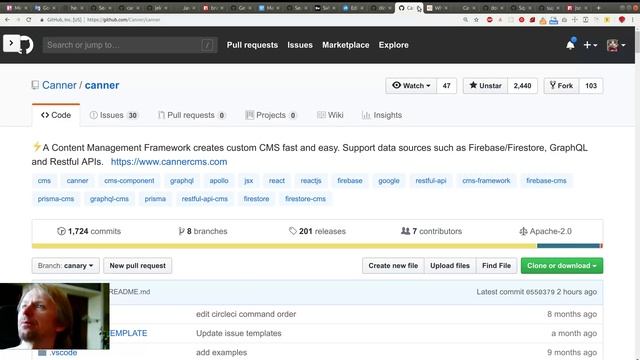Open the Insights tab
The width and height of the screenshot is (640, 360).
tap(382, 115)
